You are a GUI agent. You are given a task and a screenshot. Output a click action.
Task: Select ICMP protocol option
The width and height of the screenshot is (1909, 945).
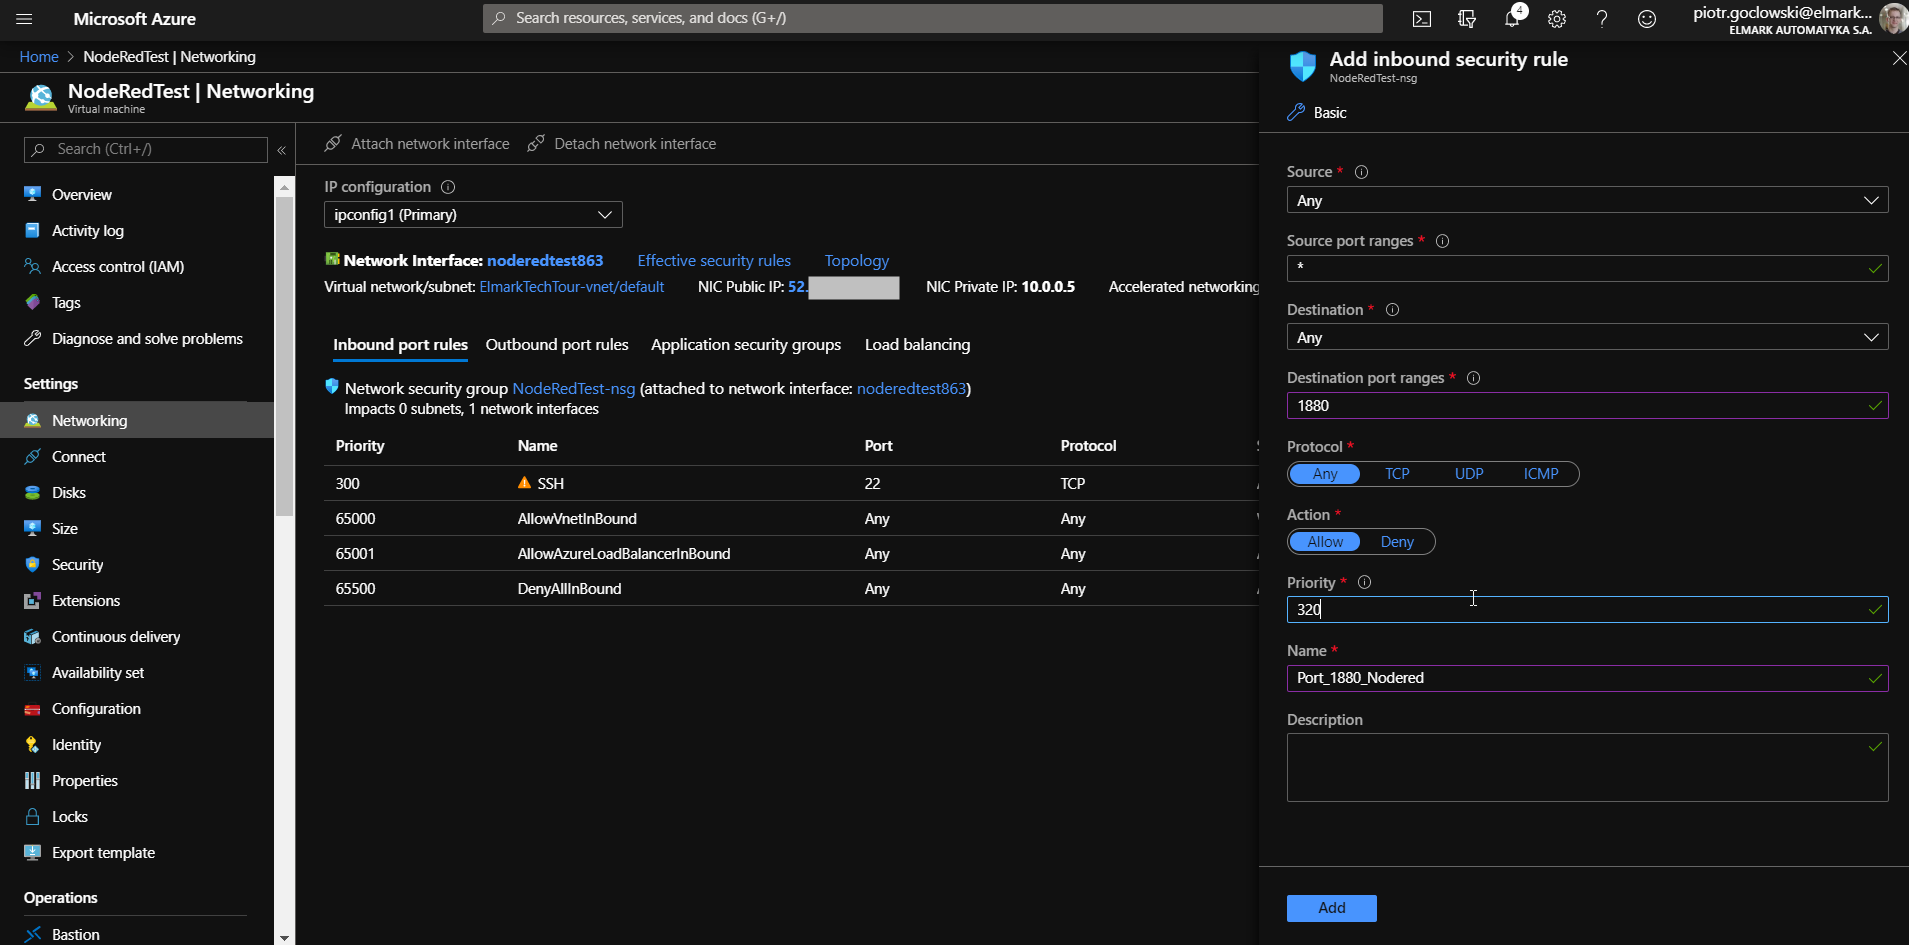(x=1541, y=474)
